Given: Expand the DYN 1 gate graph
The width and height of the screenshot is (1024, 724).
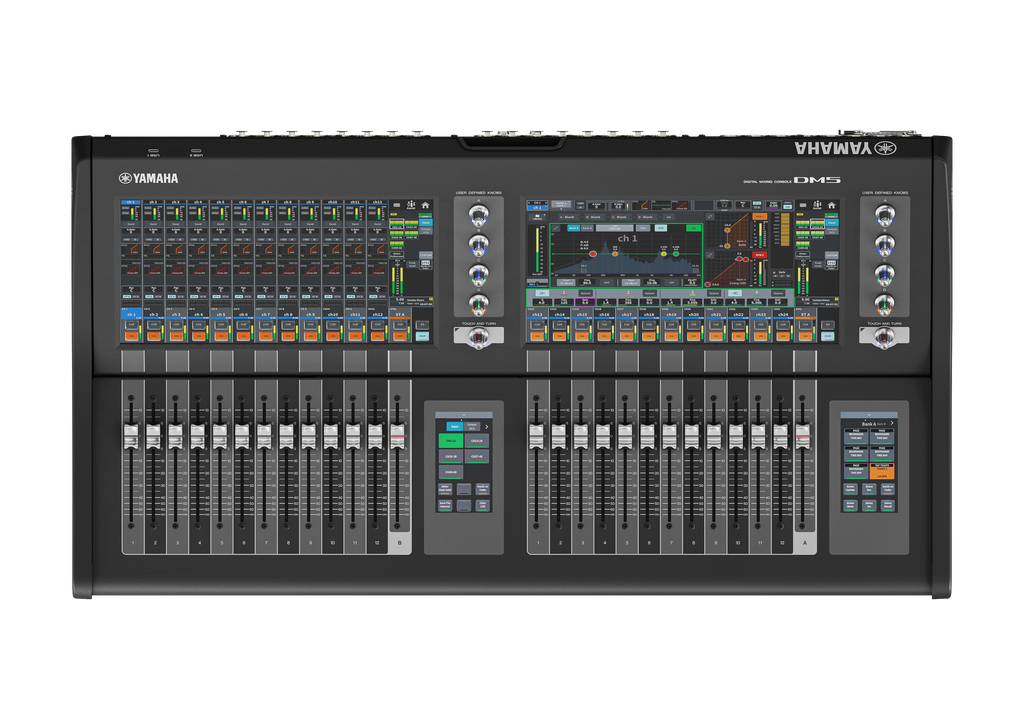Looking at the screenshot, I should [710, 216].
